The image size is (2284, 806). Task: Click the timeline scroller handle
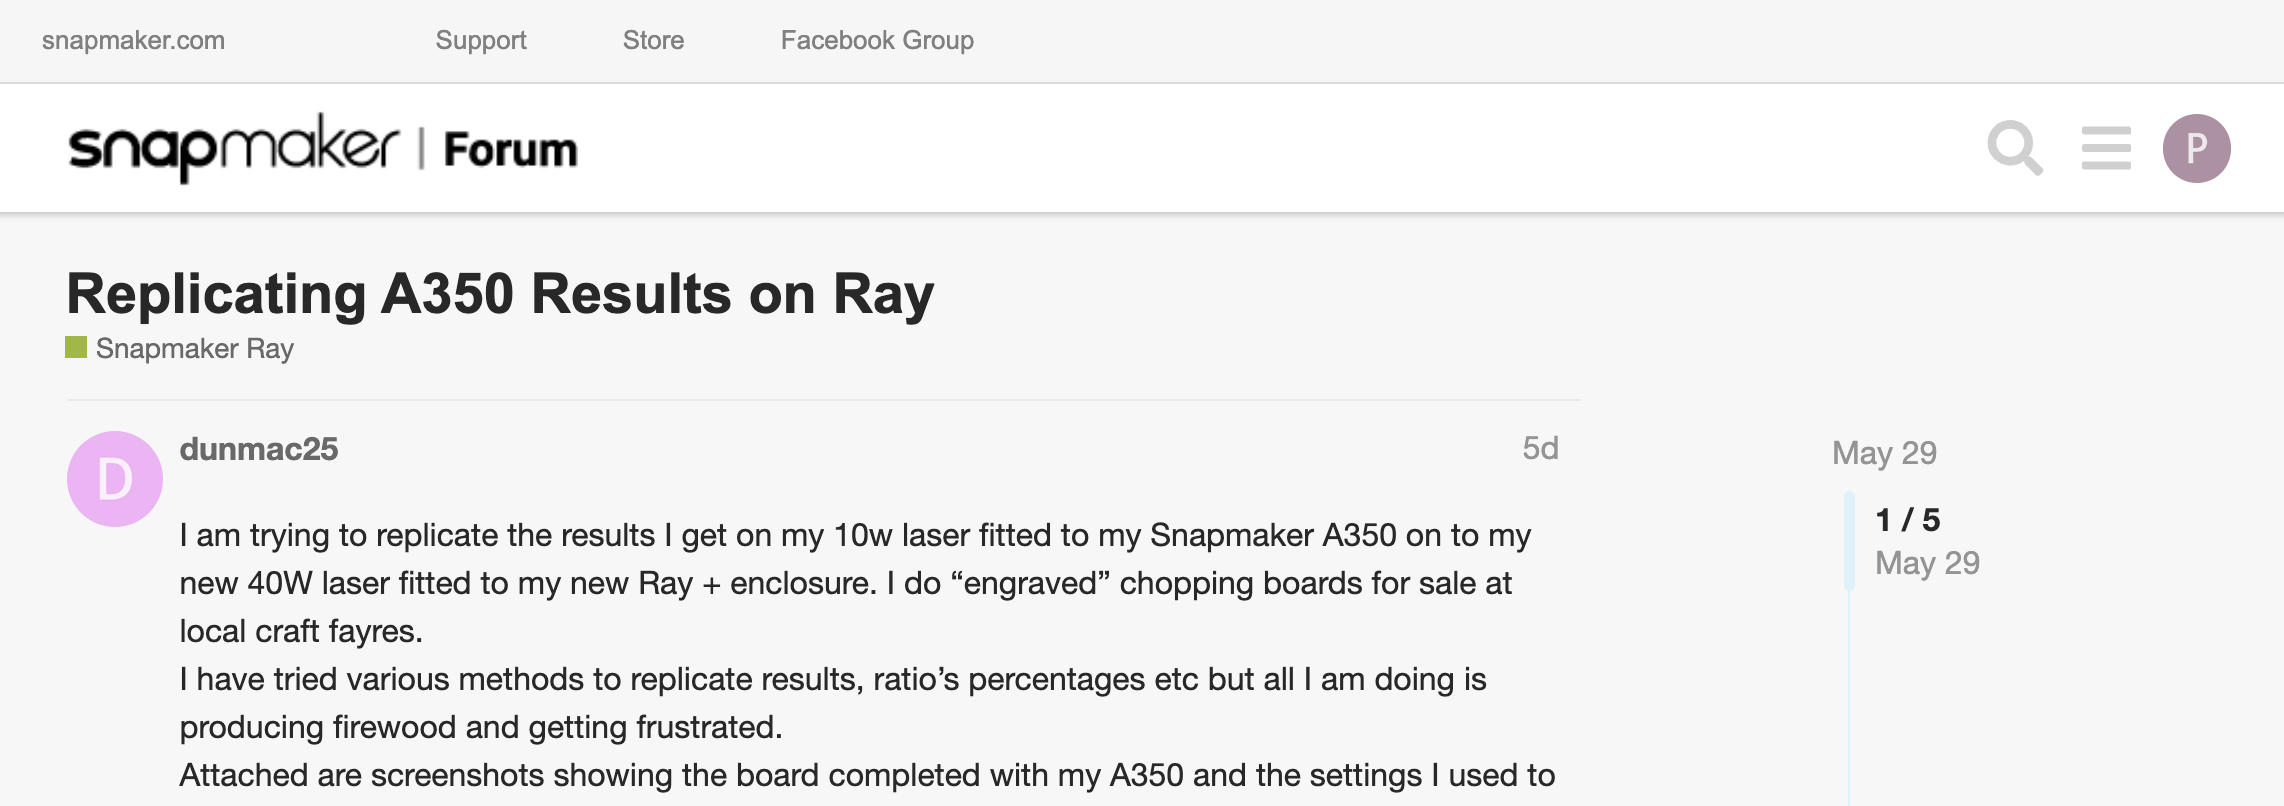[1849, 540]
